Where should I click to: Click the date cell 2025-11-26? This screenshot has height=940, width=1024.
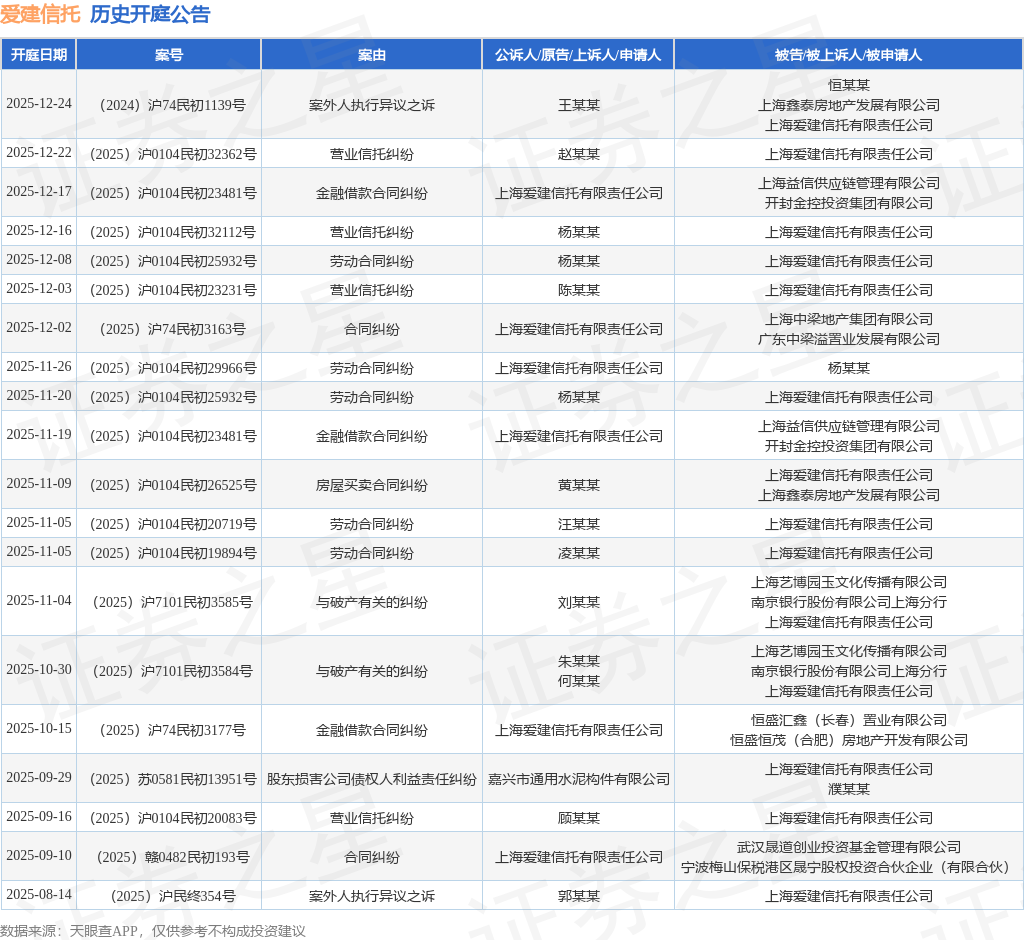point(39,367)
